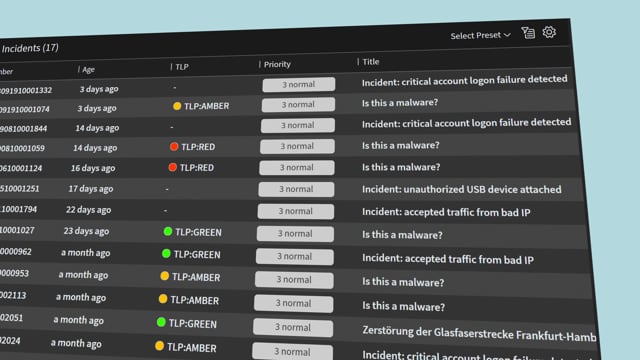Click 3 normal priority in Zerstörung row
Screen dimensions: 640x360
click(293, 327)
